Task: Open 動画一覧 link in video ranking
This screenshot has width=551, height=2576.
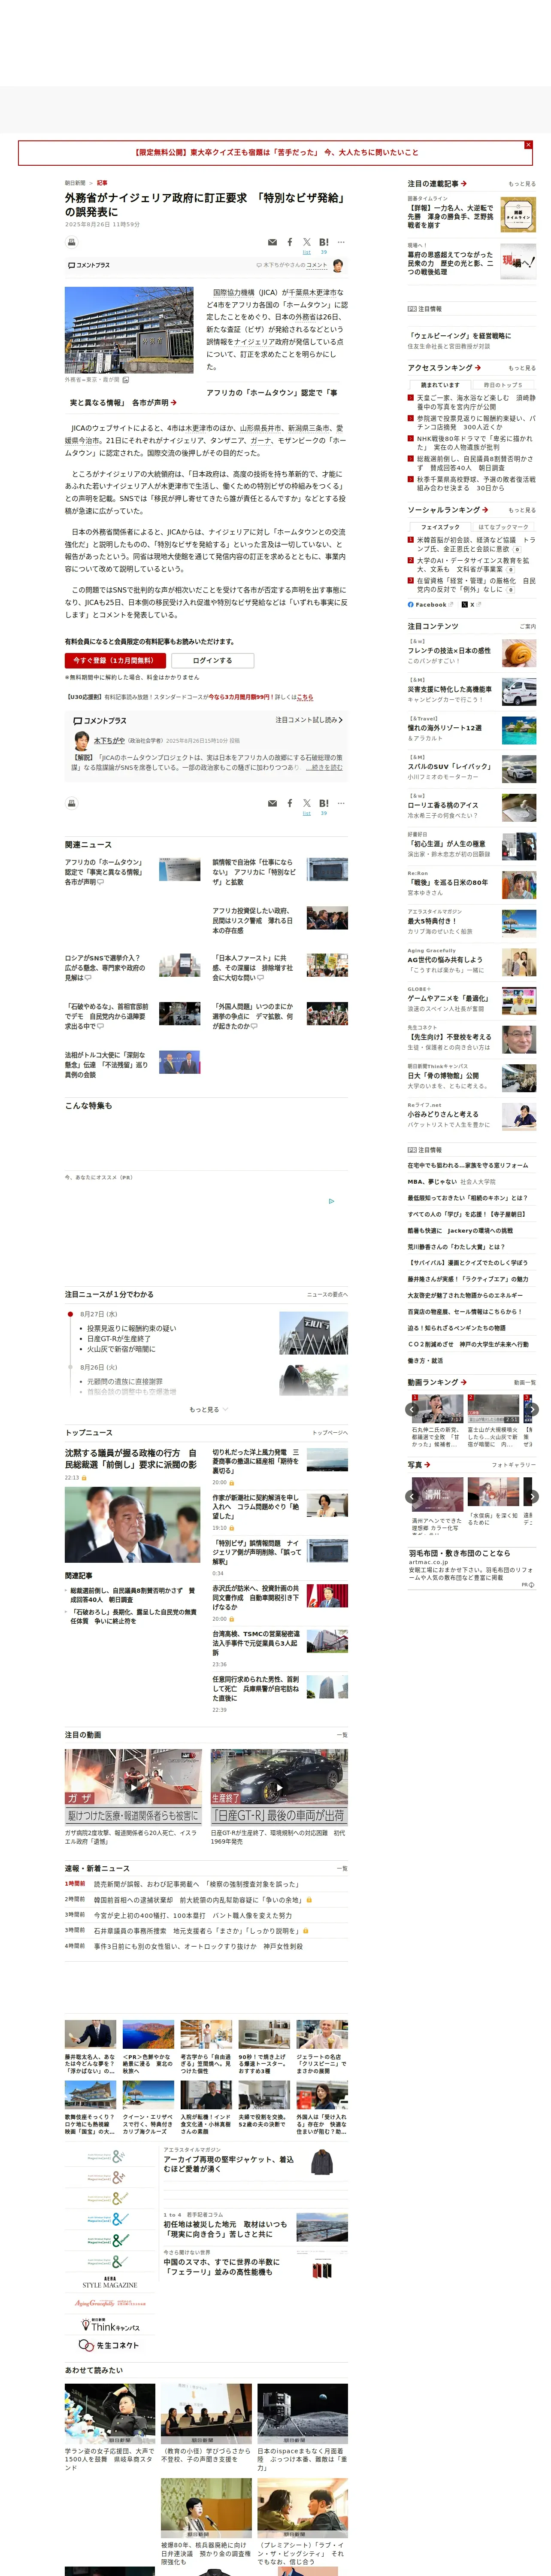Action: pyautogui.click(x=524, y=1382)
